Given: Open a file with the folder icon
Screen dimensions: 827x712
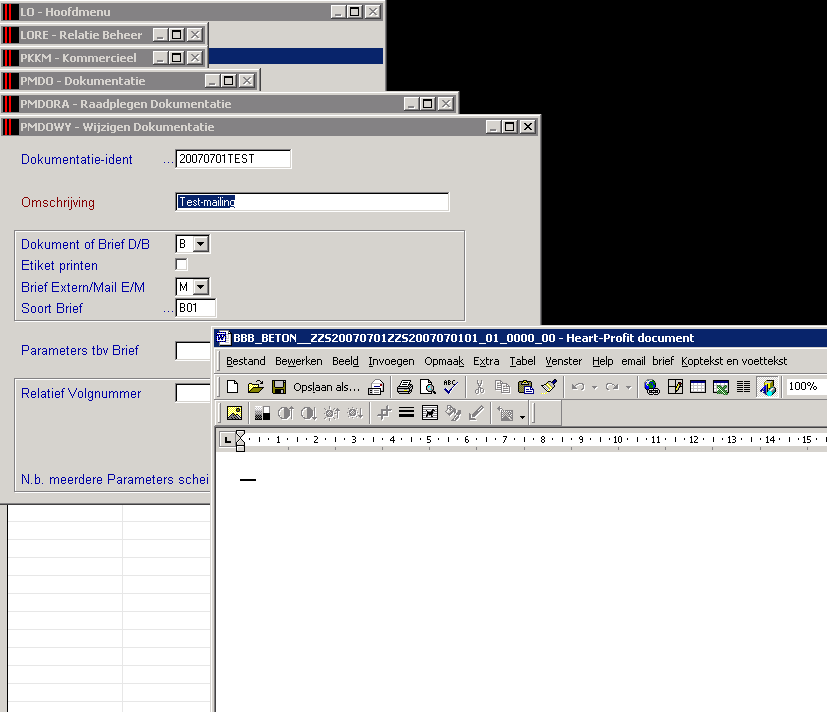Looking at the screenshot, I should click(255, 387).
